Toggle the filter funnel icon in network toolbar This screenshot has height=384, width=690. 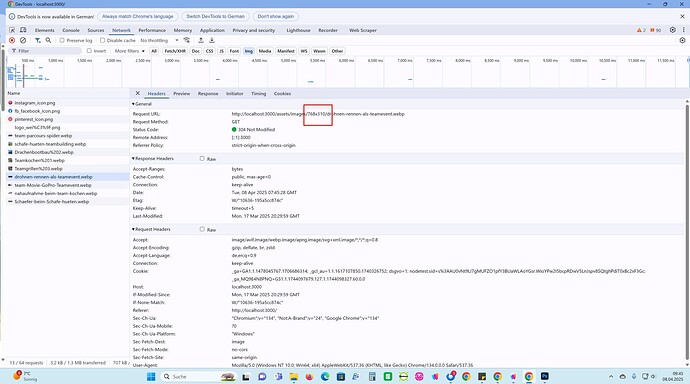[x=38, y=40]
